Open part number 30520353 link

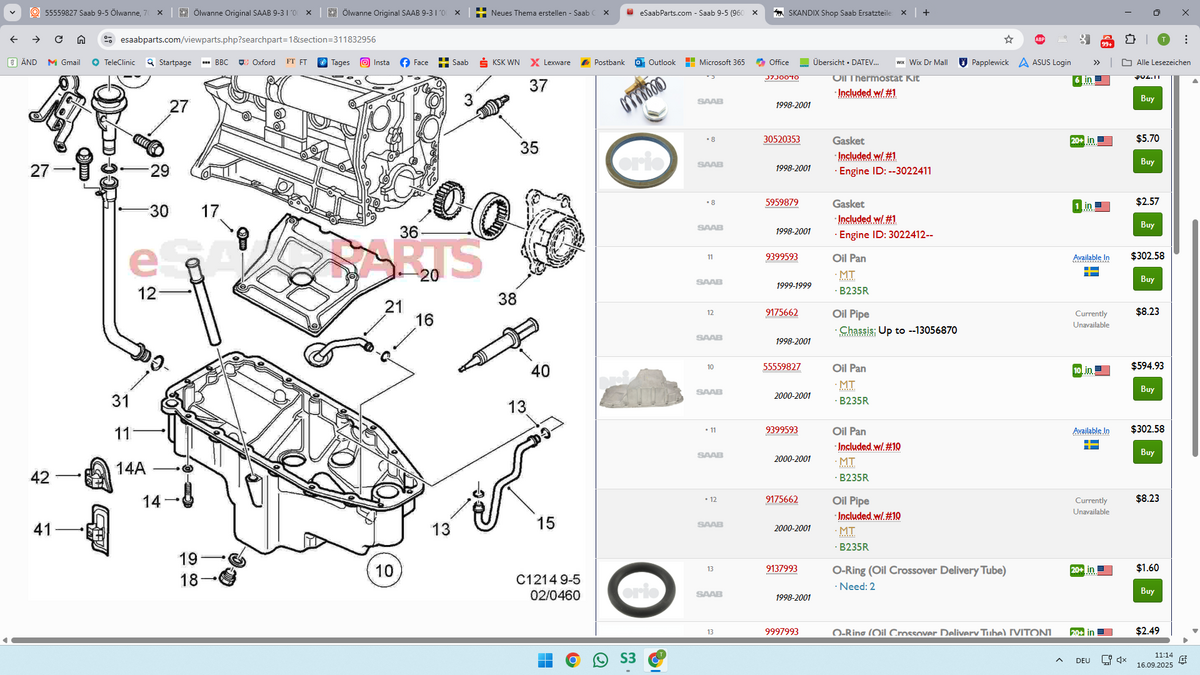click(x=781, y=139)
